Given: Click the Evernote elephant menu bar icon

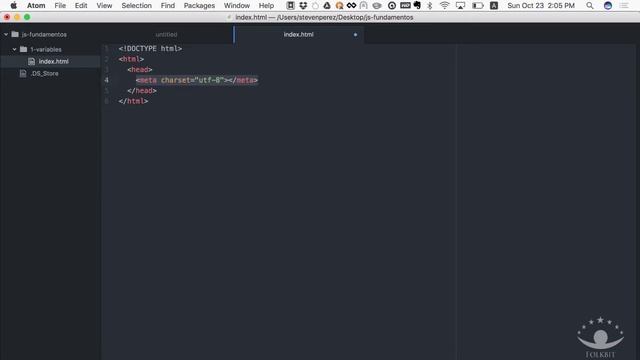Looking at the screenshot, I should point(417,5).
